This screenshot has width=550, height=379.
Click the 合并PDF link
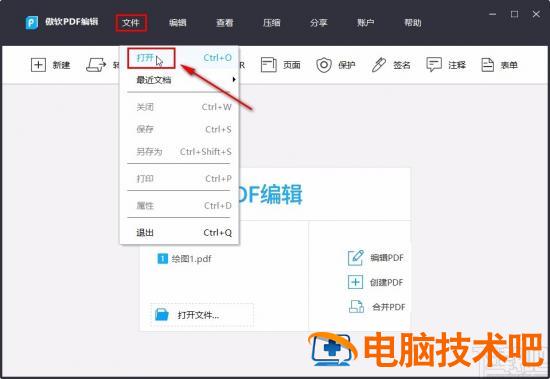coord(389,307)
